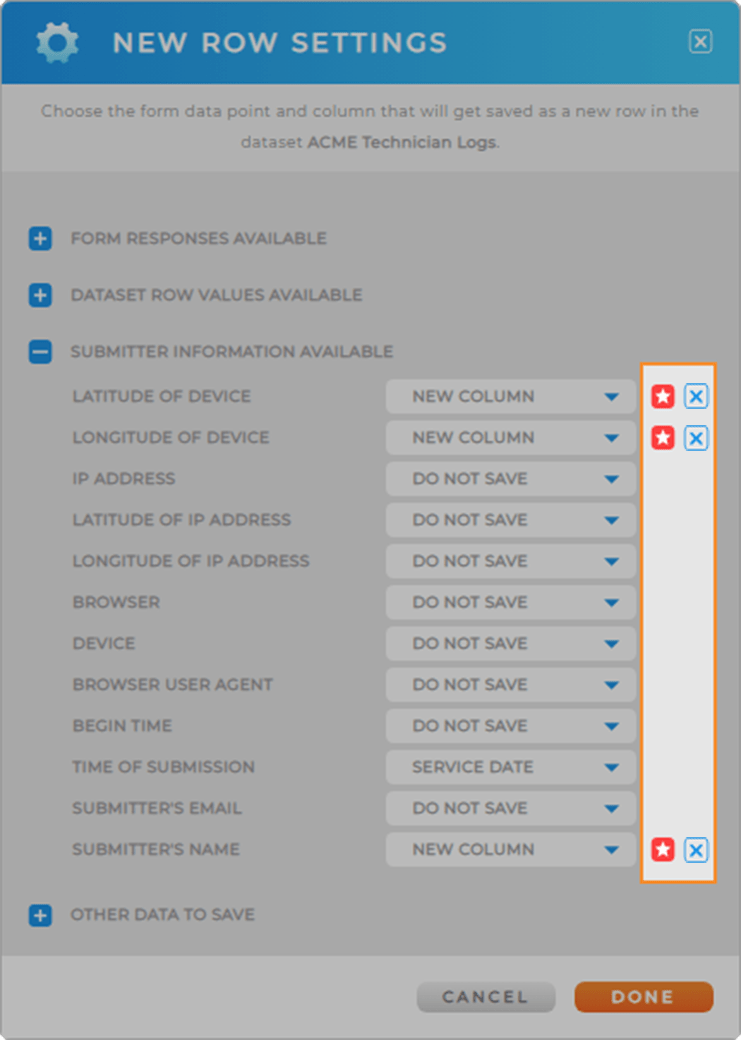This screenshot has width=742, height=1040.
Task: Open the Begin Time dropdown
Action: coord(510,726)
